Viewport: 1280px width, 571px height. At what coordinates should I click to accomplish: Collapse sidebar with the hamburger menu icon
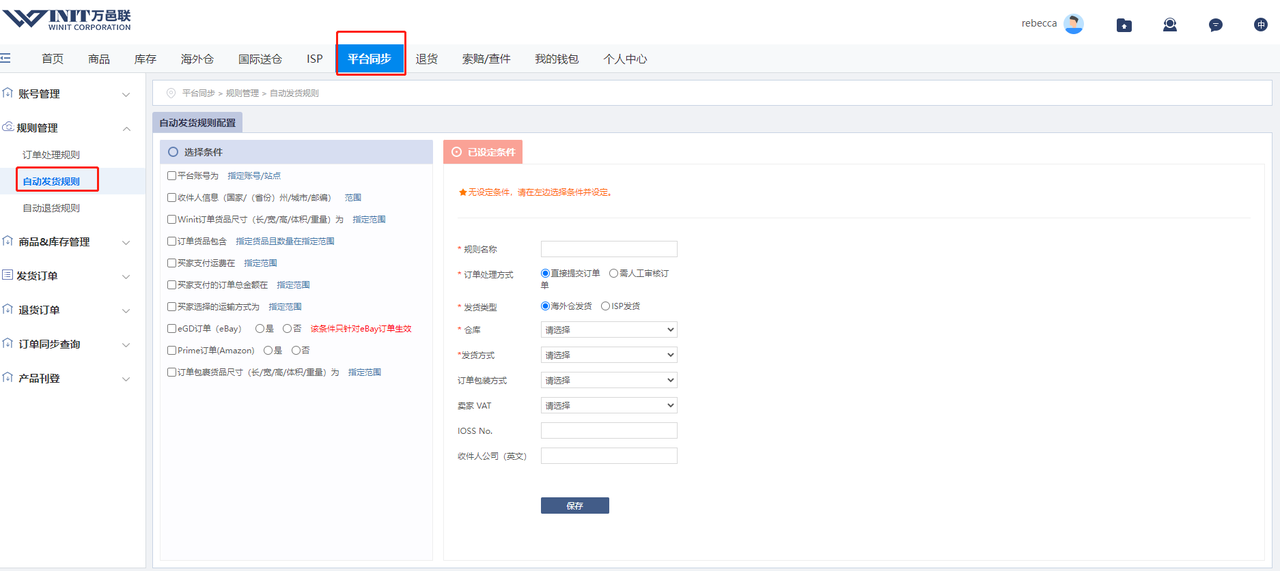pyautogui.click(x=6, y=59)
